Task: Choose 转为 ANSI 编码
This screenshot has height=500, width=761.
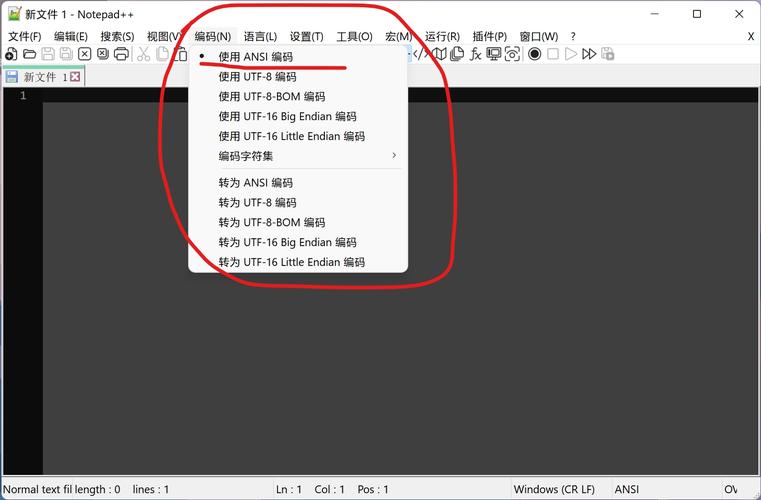Action: point(298,183)
